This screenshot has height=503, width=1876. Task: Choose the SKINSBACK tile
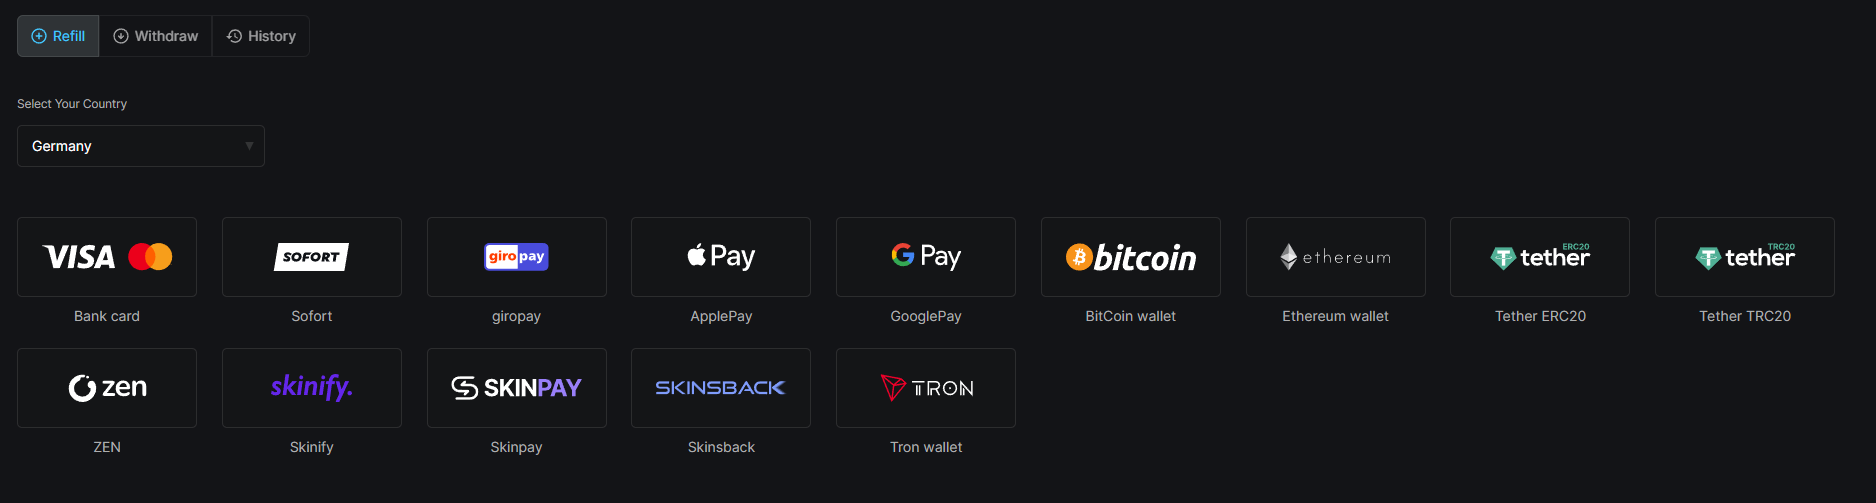[x=721, y=388]
